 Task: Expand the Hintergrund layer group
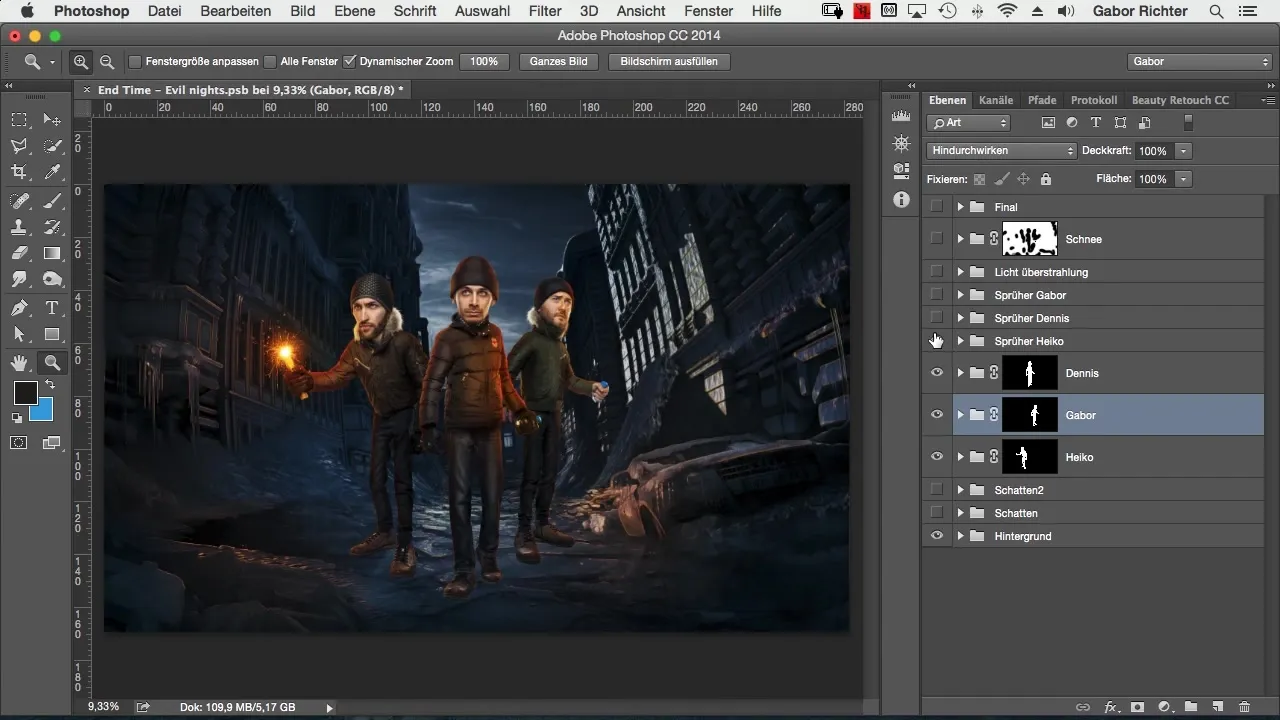960,536
